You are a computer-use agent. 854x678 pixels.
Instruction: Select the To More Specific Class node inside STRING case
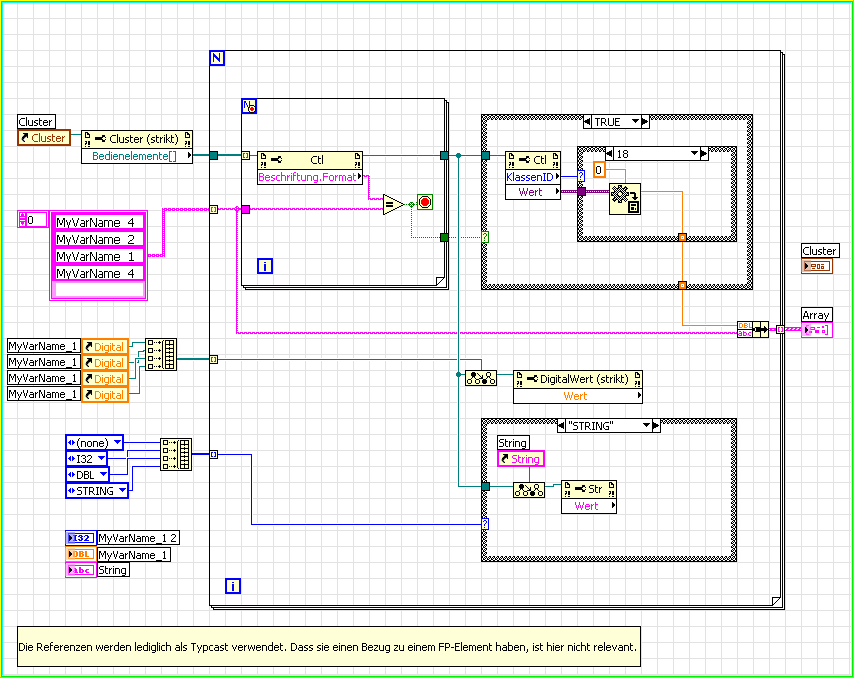tap(529, 490)
